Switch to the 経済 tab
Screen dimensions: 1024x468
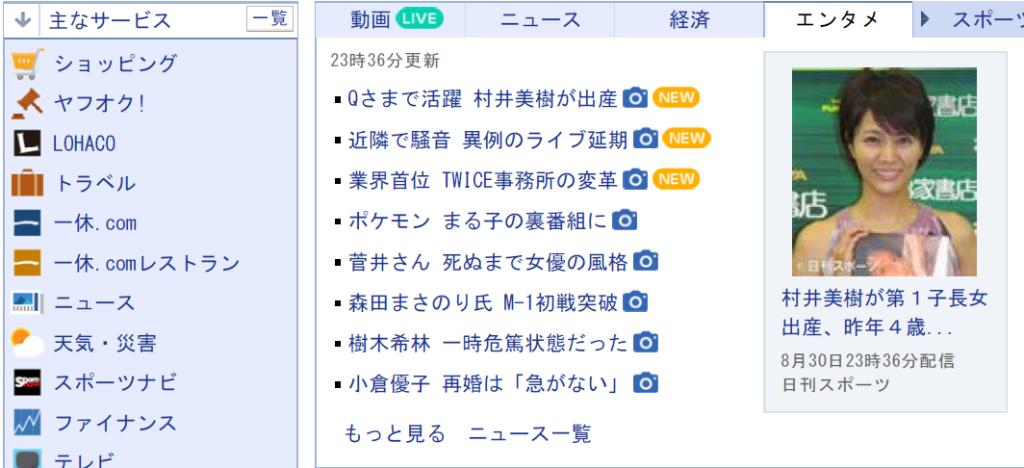tap(689, 20)
